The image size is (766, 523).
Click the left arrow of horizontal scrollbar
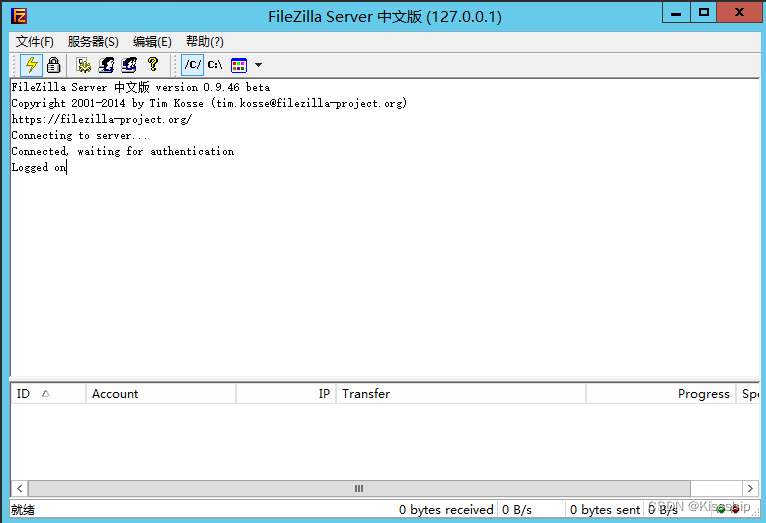click(x=20, y=488)
